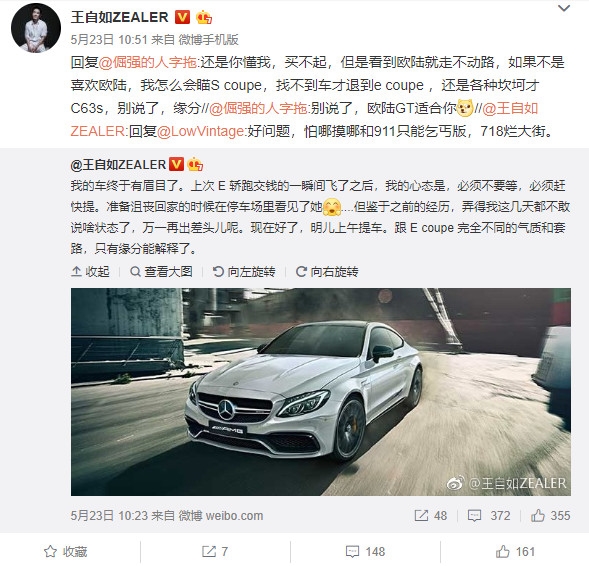Image resolution: width=589 pixels, height=566 pixels.
Task: Rotate image left with 向左旋转
Action: 244,272
